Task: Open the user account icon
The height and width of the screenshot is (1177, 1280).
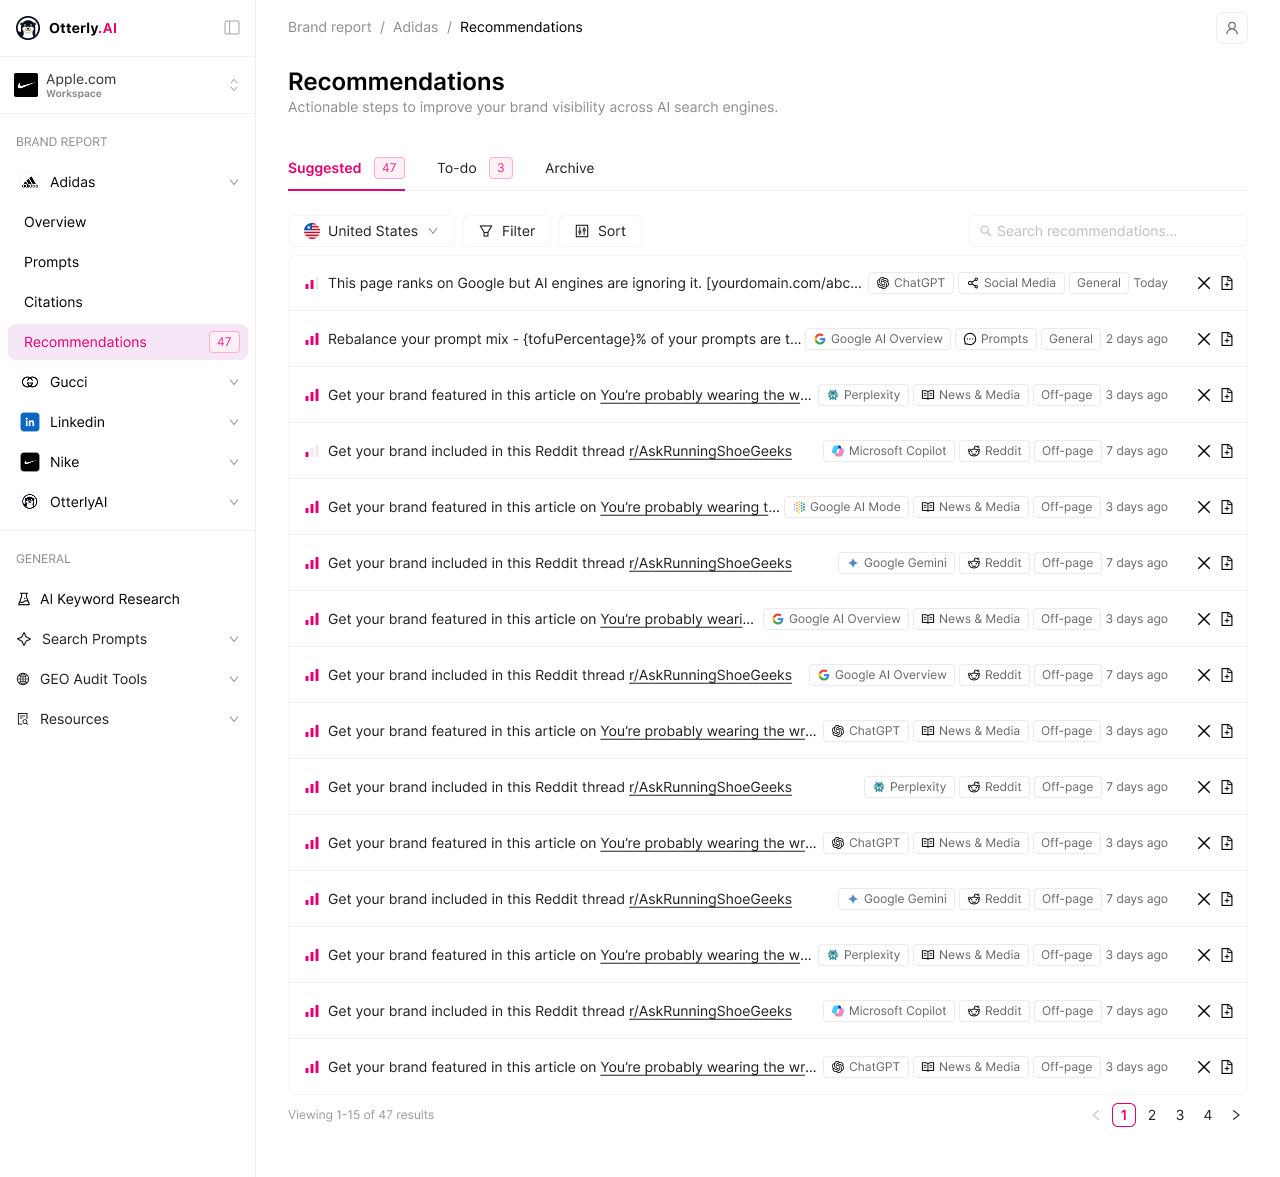Action: pos(1232,28)
